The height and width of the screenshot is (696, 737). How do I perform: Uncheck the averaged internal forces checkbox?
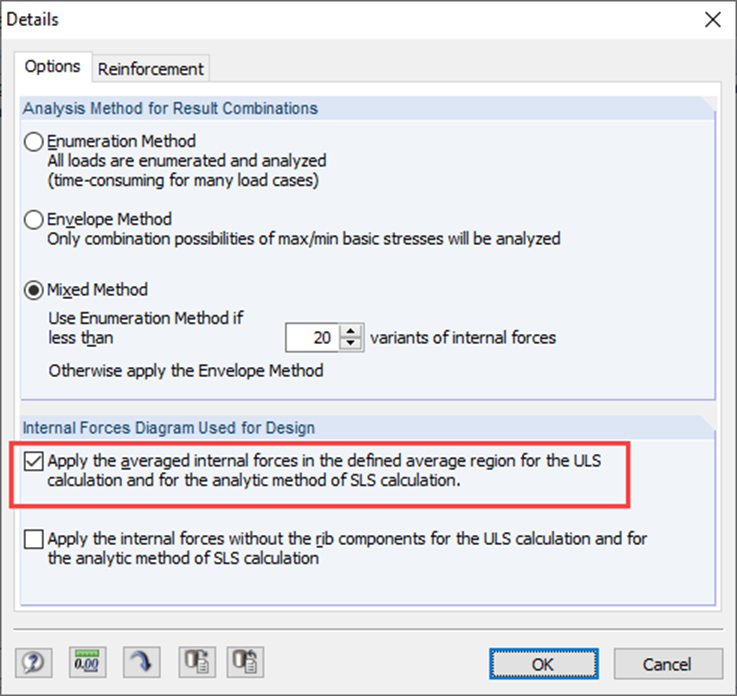(x=34, y=461)
